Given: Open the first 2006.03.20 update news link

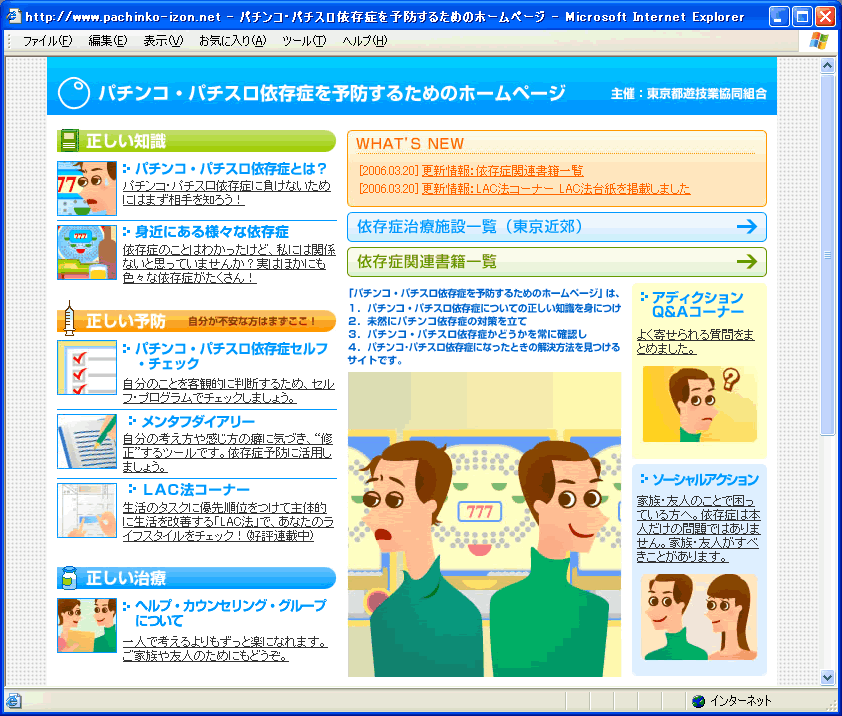Looking at the screenshot, I should 502,171.
